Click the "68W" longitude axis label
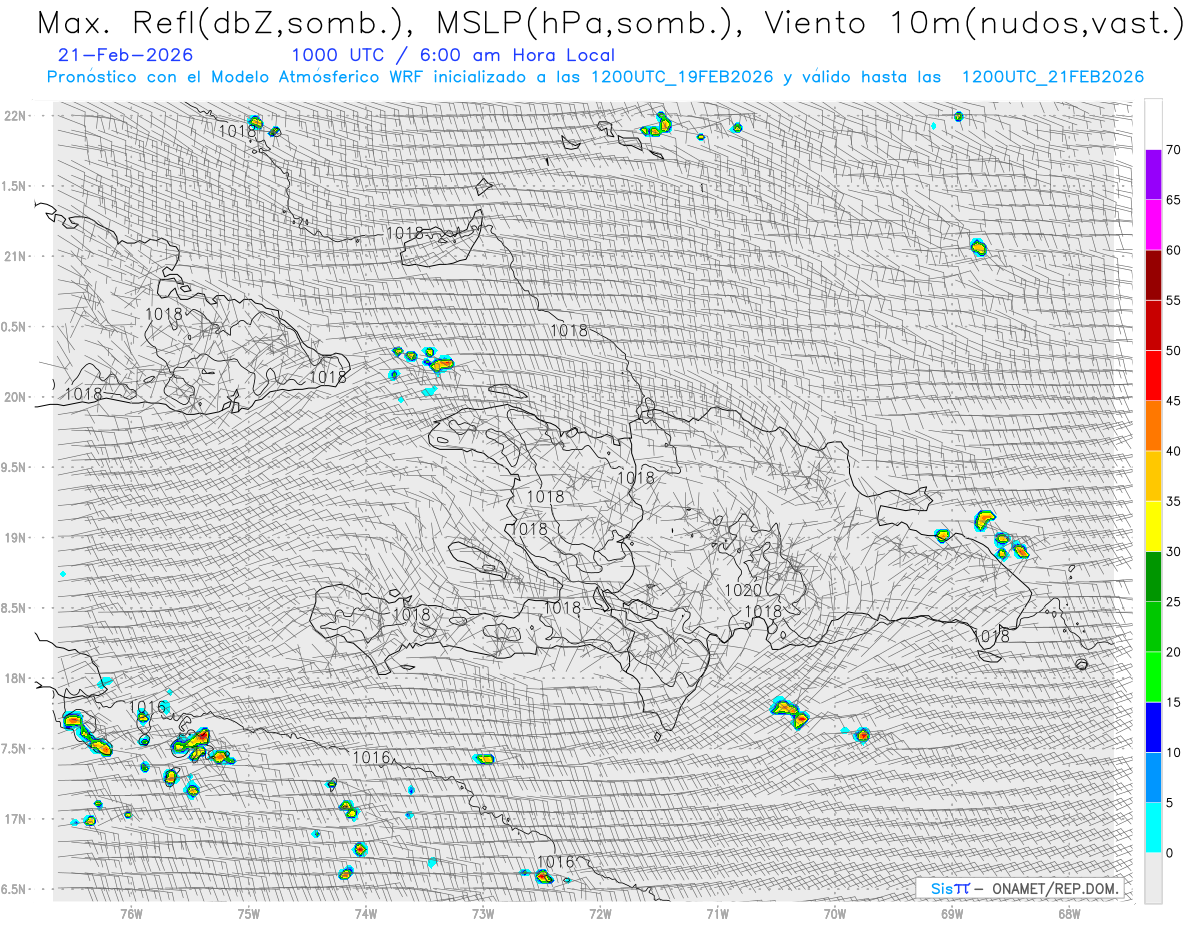The height and width of the screenshot is (927, 1200). coord(1069,912)
